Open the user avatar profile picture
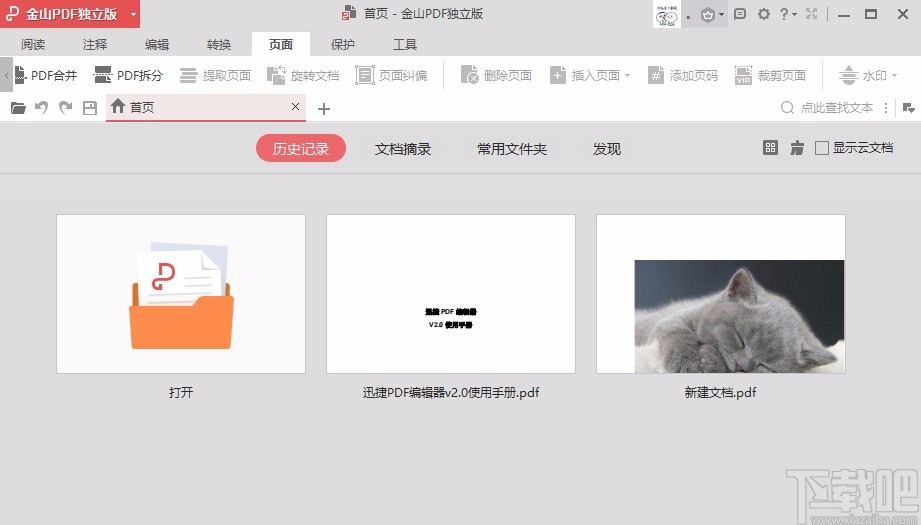The height and width of the screenshot is (525, 921). coord(667,14)
